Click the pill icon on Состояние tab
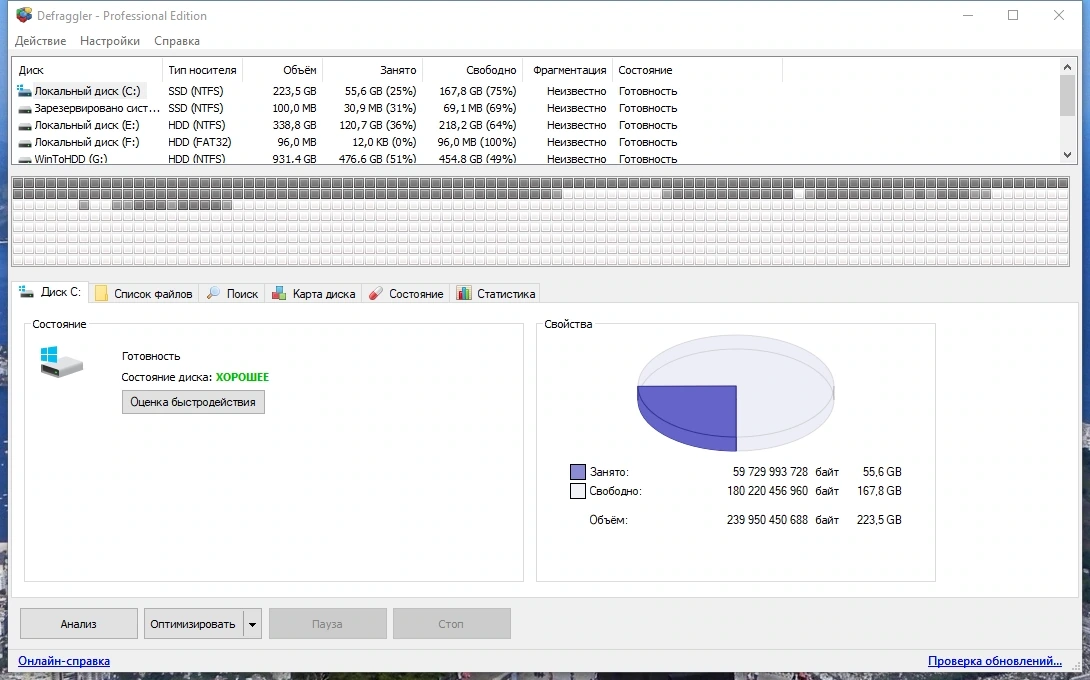 [375, 293]
